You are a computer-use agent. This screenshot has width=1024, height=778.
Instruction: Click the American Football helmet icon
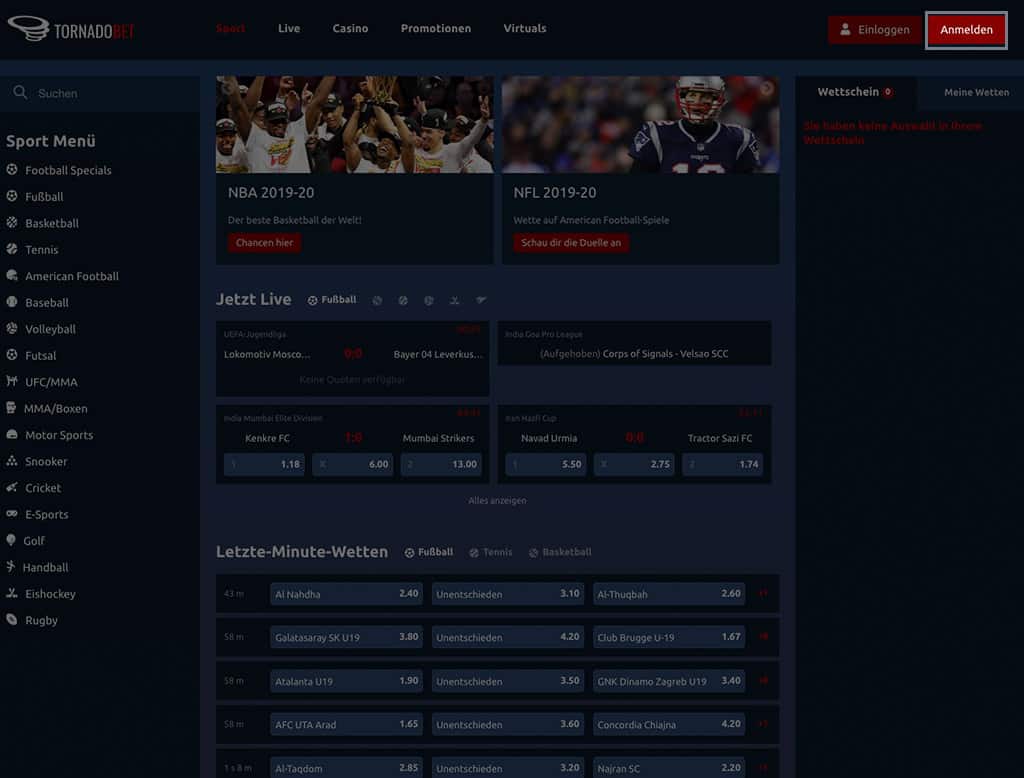coord(12,276)
